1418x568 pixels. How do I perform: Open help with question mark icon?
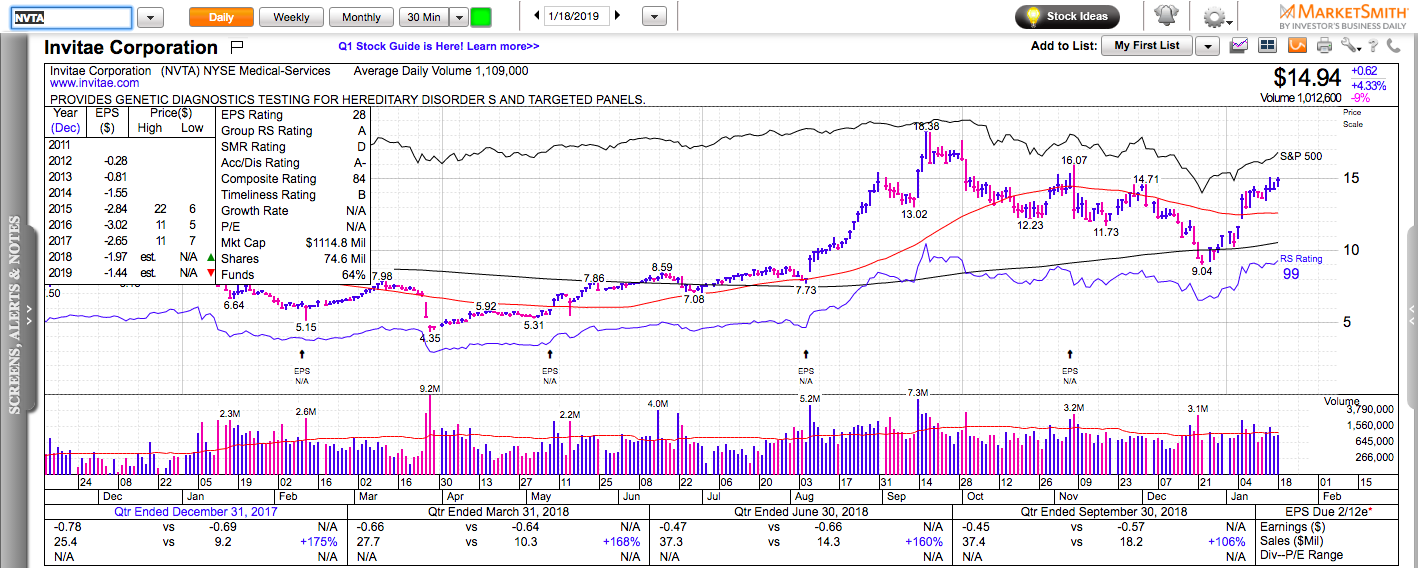[1374, 45]
